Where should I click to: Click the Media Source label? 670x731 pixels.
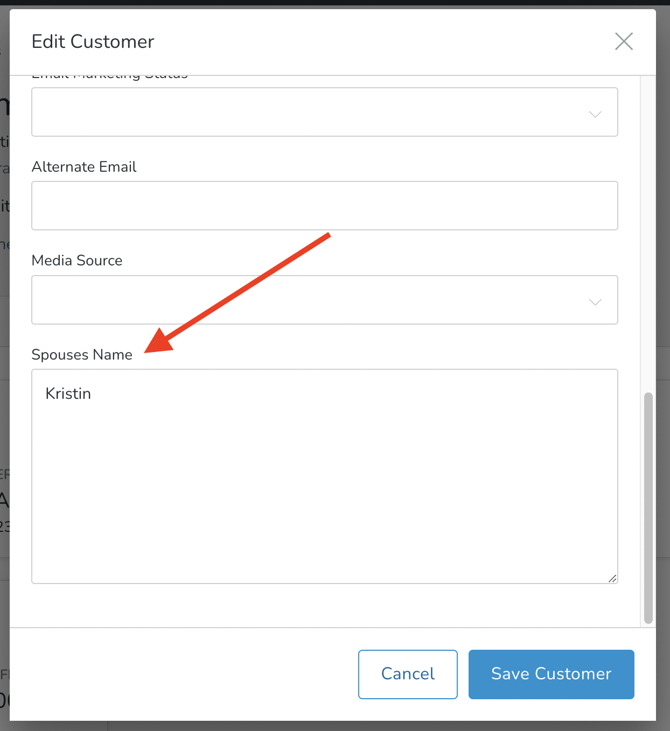77,260
